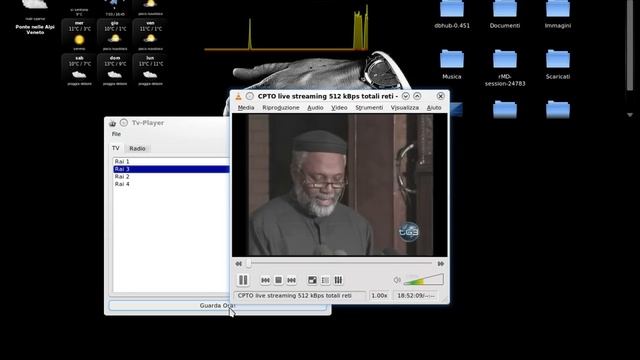Image resolution: width=640 pixels, height=360 pixels.
Task: Open the Scaricati desktop folder
Action: [558, 64]
